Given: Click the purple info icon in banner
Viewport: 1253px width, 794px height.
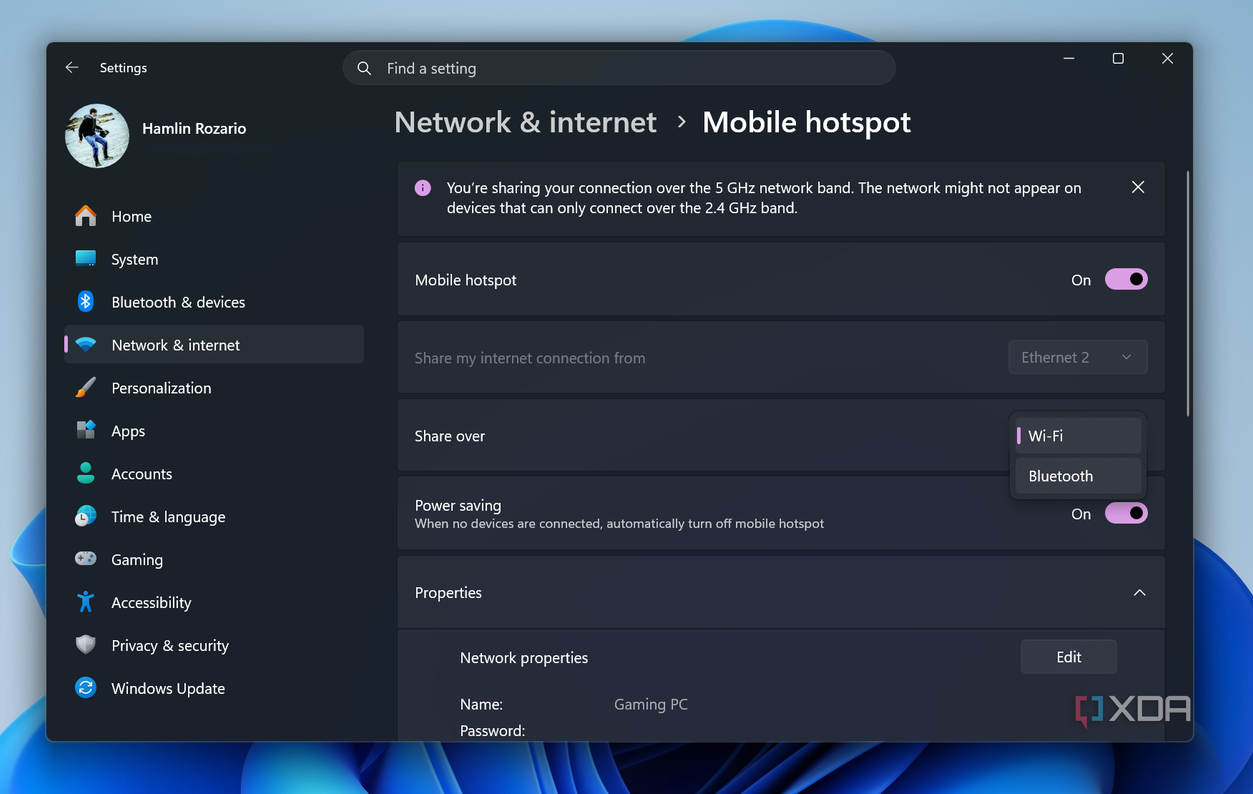Looking at the screenshot, I should click(423, 188).
